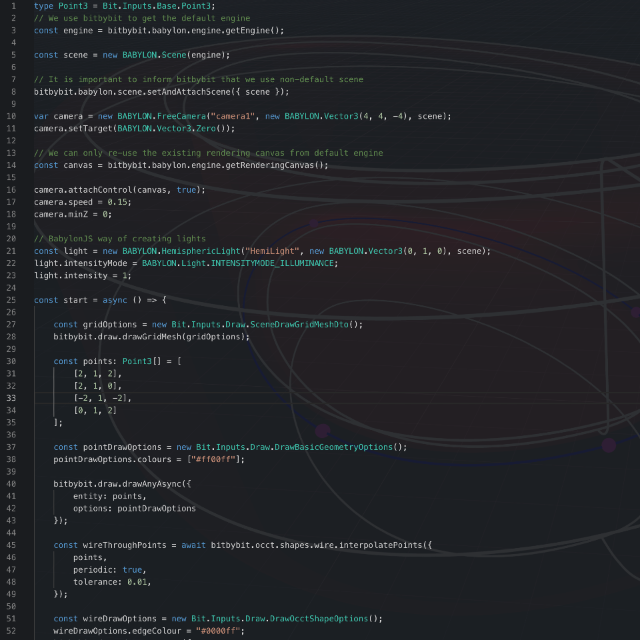Click 'pointDrawOptions.colours' on line 38
The height and width of the screenshot is (640, 640).
click(x=112, y=459)
